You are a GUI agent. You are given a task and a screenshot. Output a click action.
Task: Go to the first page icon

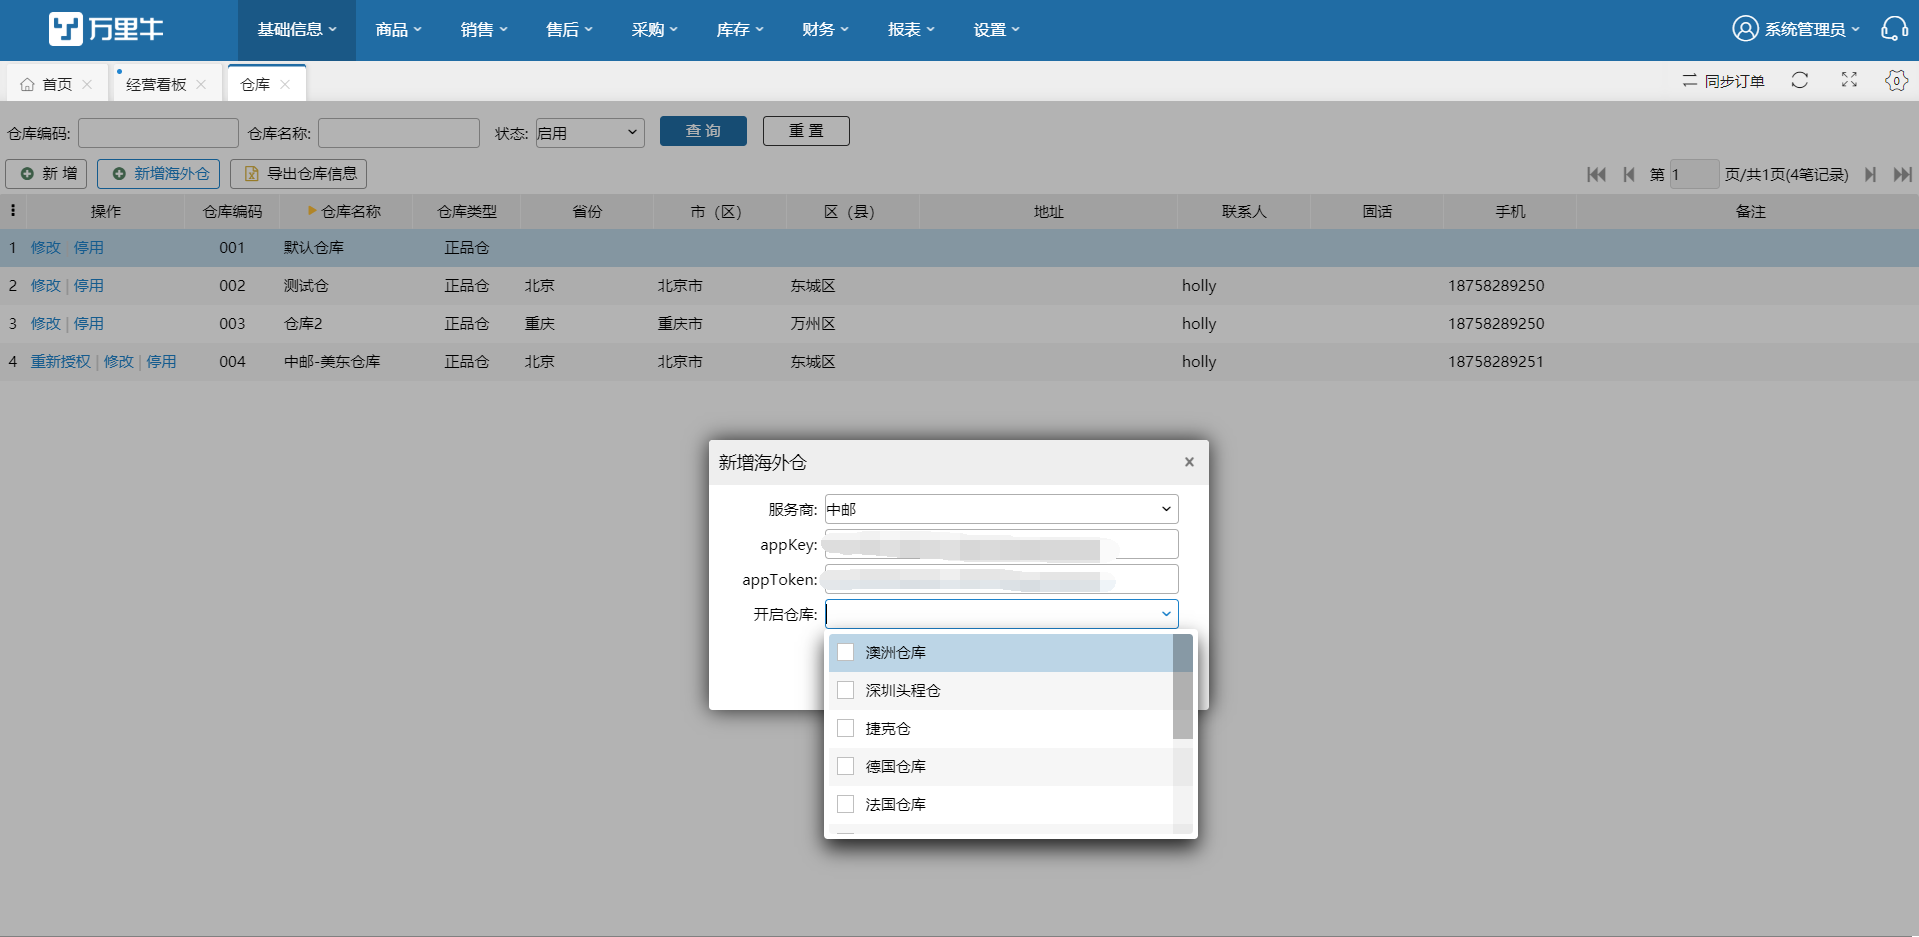[1596, 174]
